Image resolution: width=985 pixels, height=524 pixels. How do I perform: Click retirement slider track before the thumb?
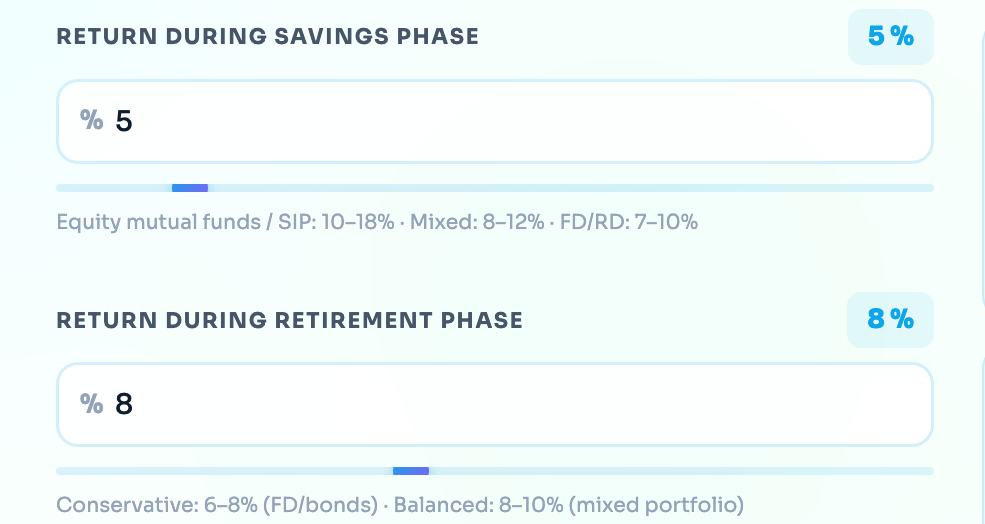(224, 471)
